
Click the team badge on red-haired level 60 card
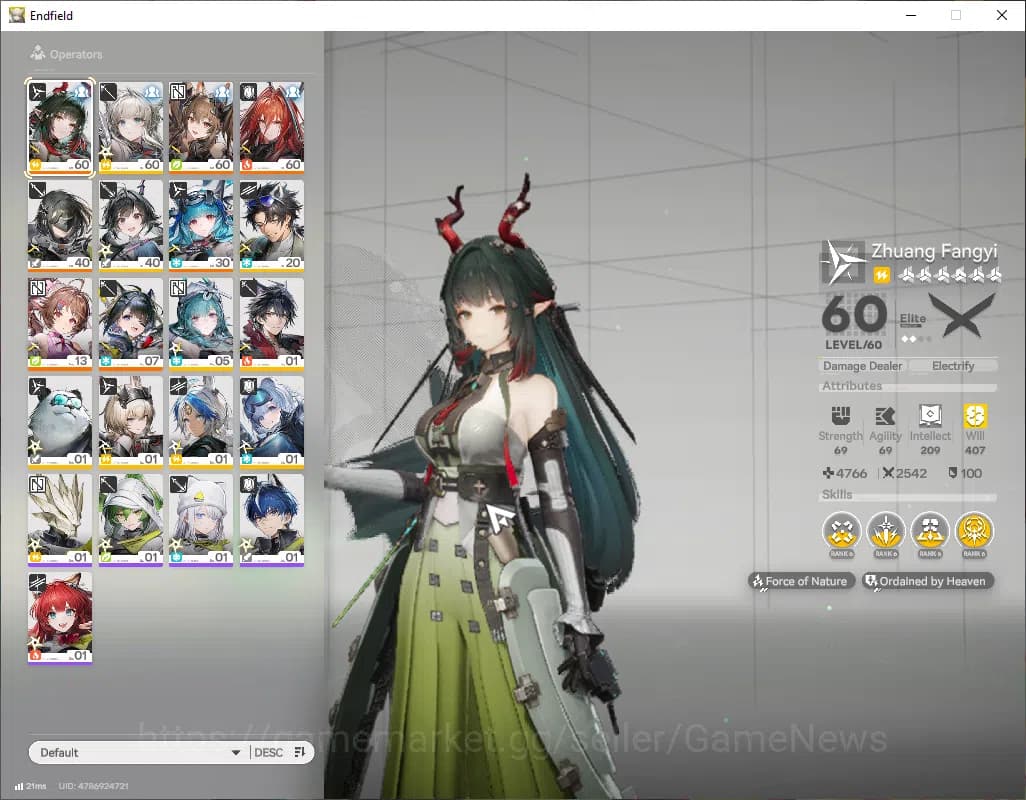pyautogui.click(x=293, y=91)
